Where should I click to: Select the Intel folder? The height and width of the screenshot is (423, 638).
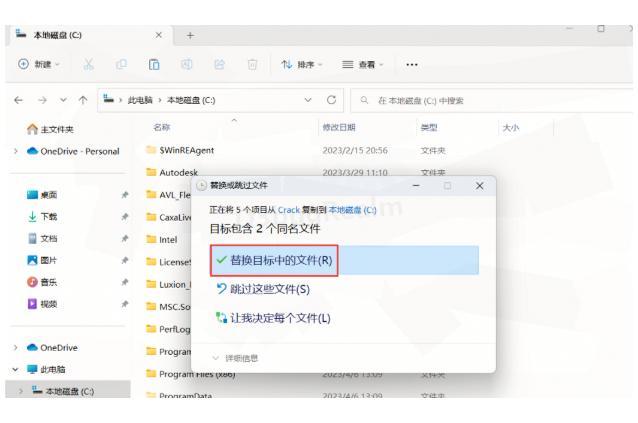coord(162,240)
